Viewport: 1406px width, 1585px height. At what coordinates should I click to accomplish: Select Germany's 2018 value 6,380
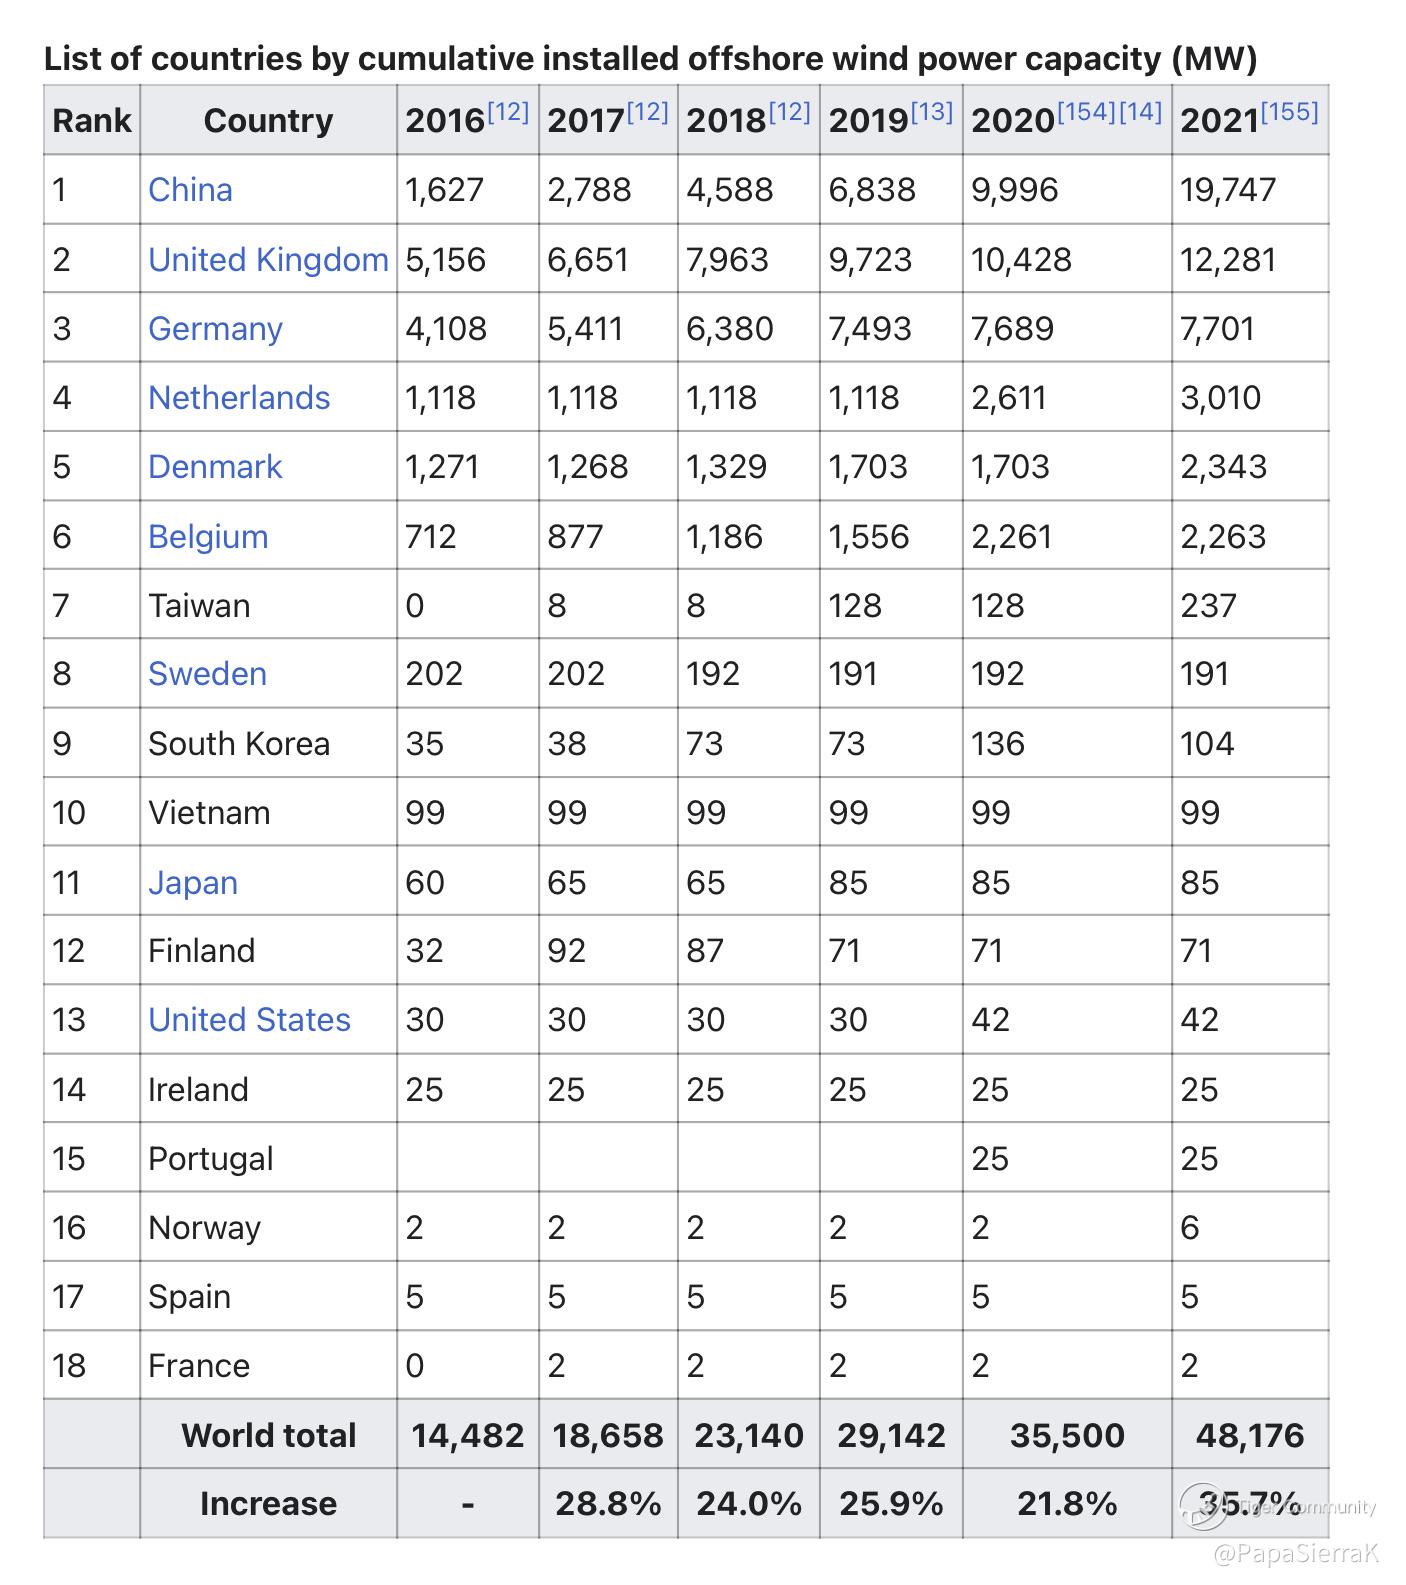(730, 329)
